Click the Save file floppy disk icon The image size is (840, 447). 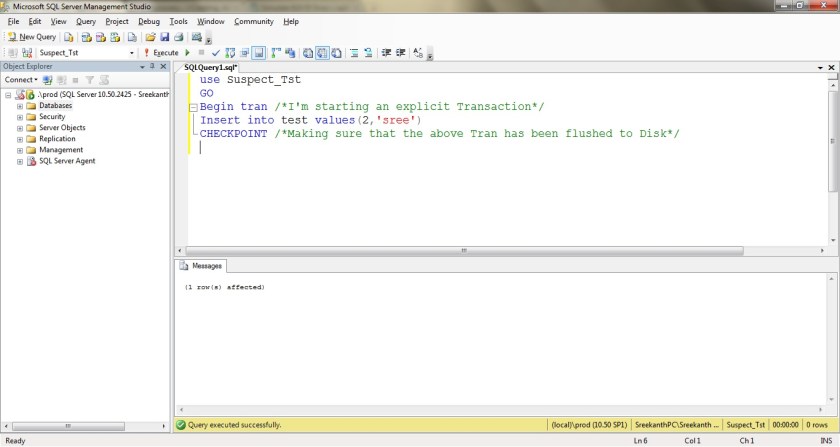(x=165, y=37)
